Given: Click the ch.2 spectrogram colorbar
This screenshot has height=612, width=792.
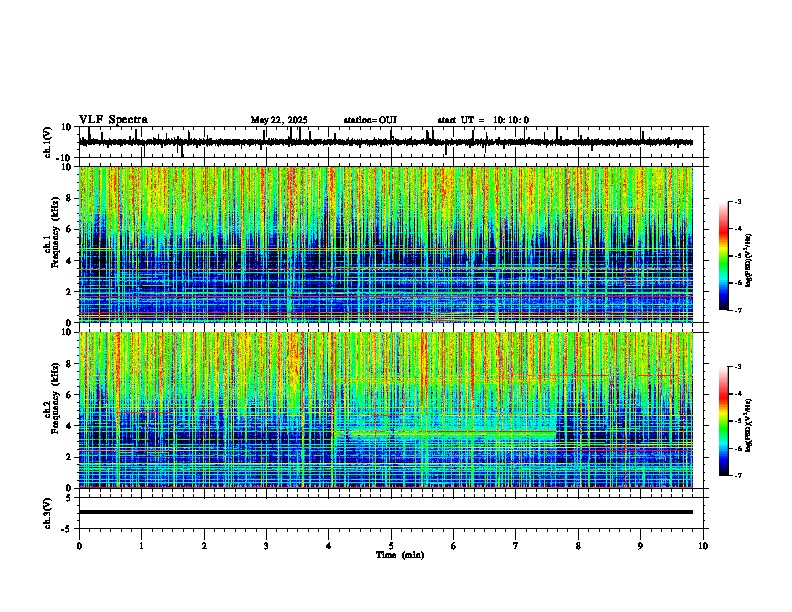Looking at the screenshot, I should [x=723, y=421].
